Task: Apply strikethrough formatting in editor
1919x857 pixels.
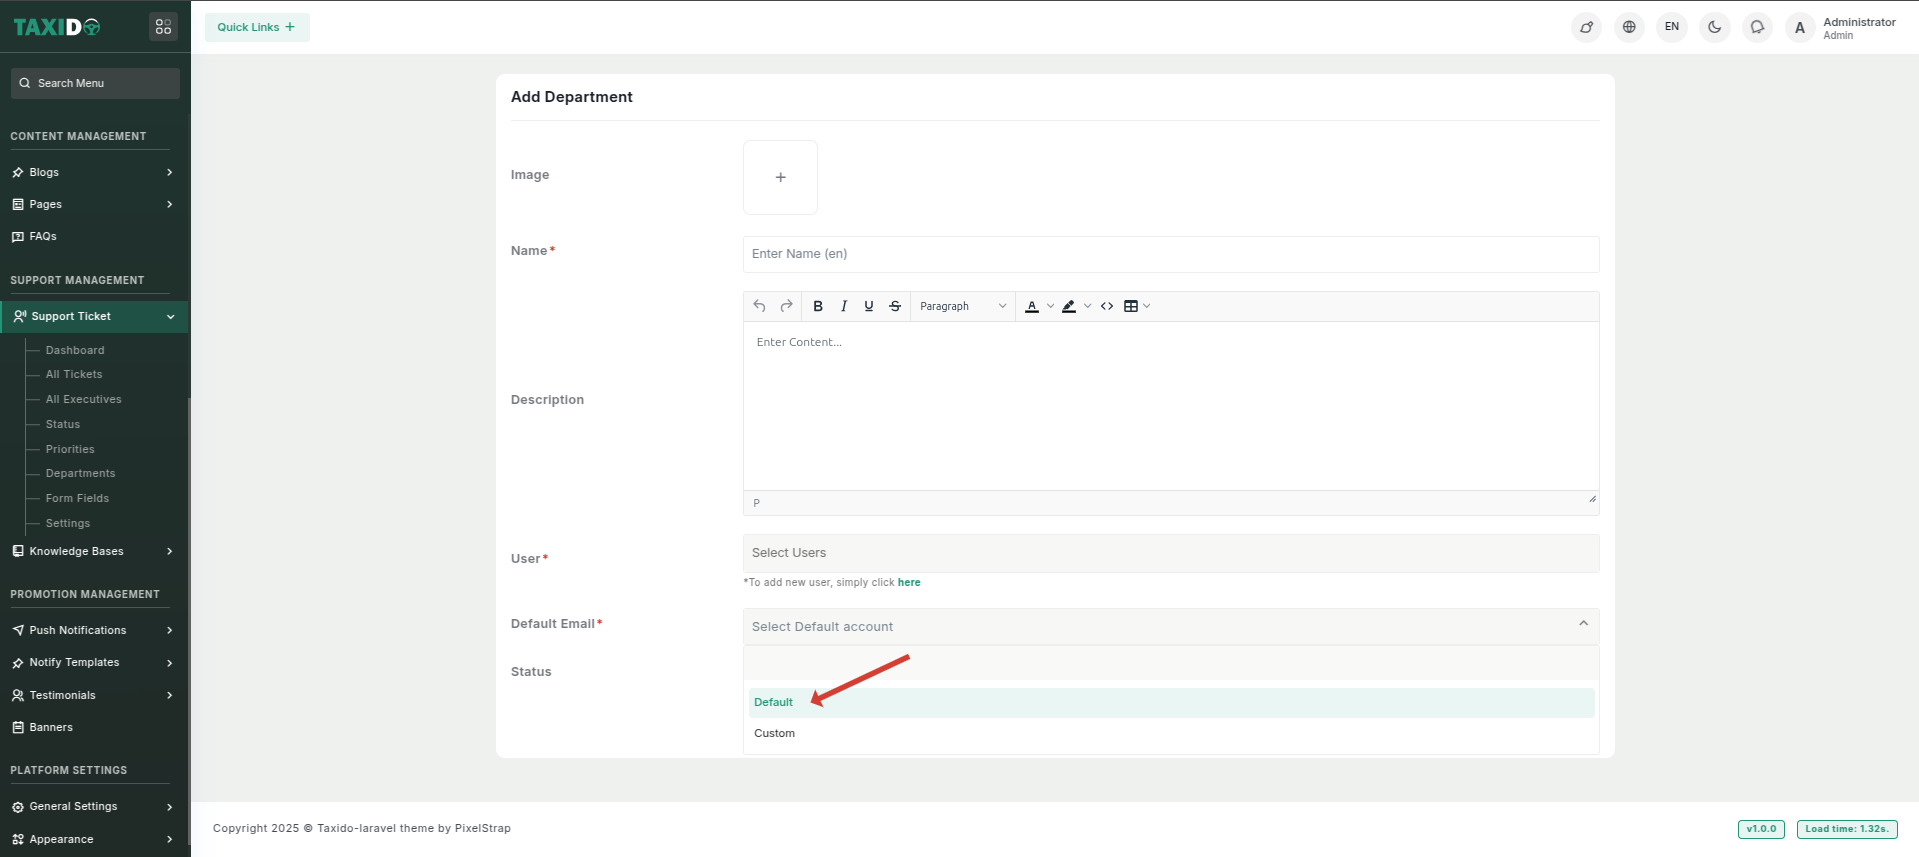Action: [x=895, y=306]
